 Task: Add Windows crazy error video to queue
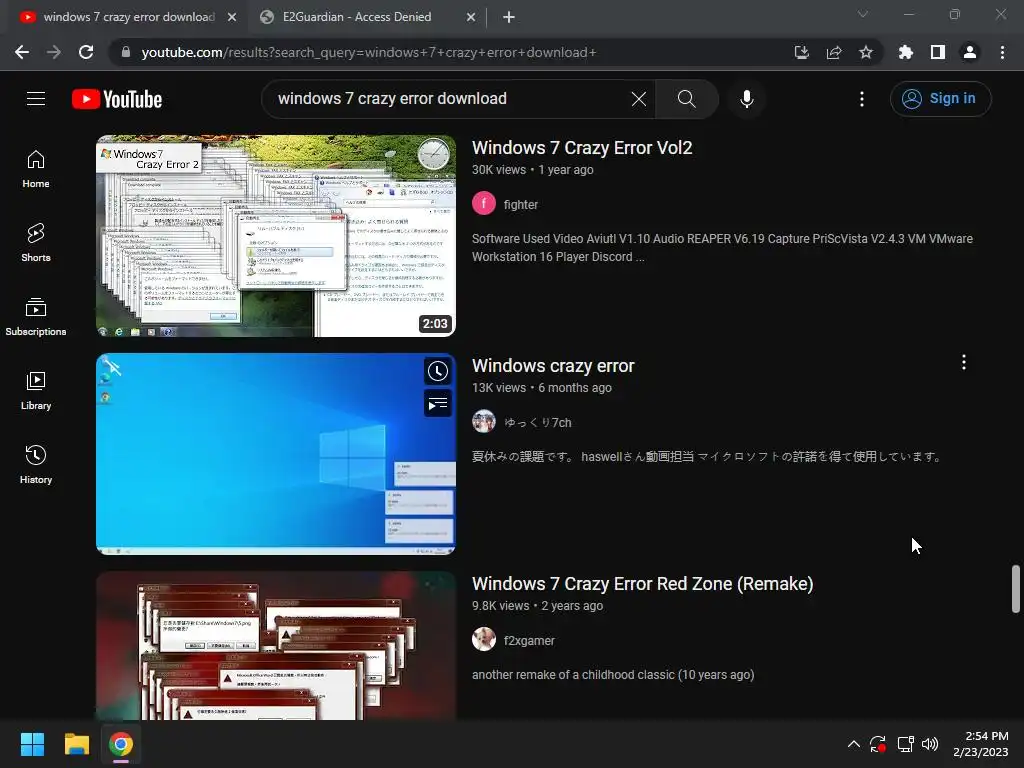[438, 404]
